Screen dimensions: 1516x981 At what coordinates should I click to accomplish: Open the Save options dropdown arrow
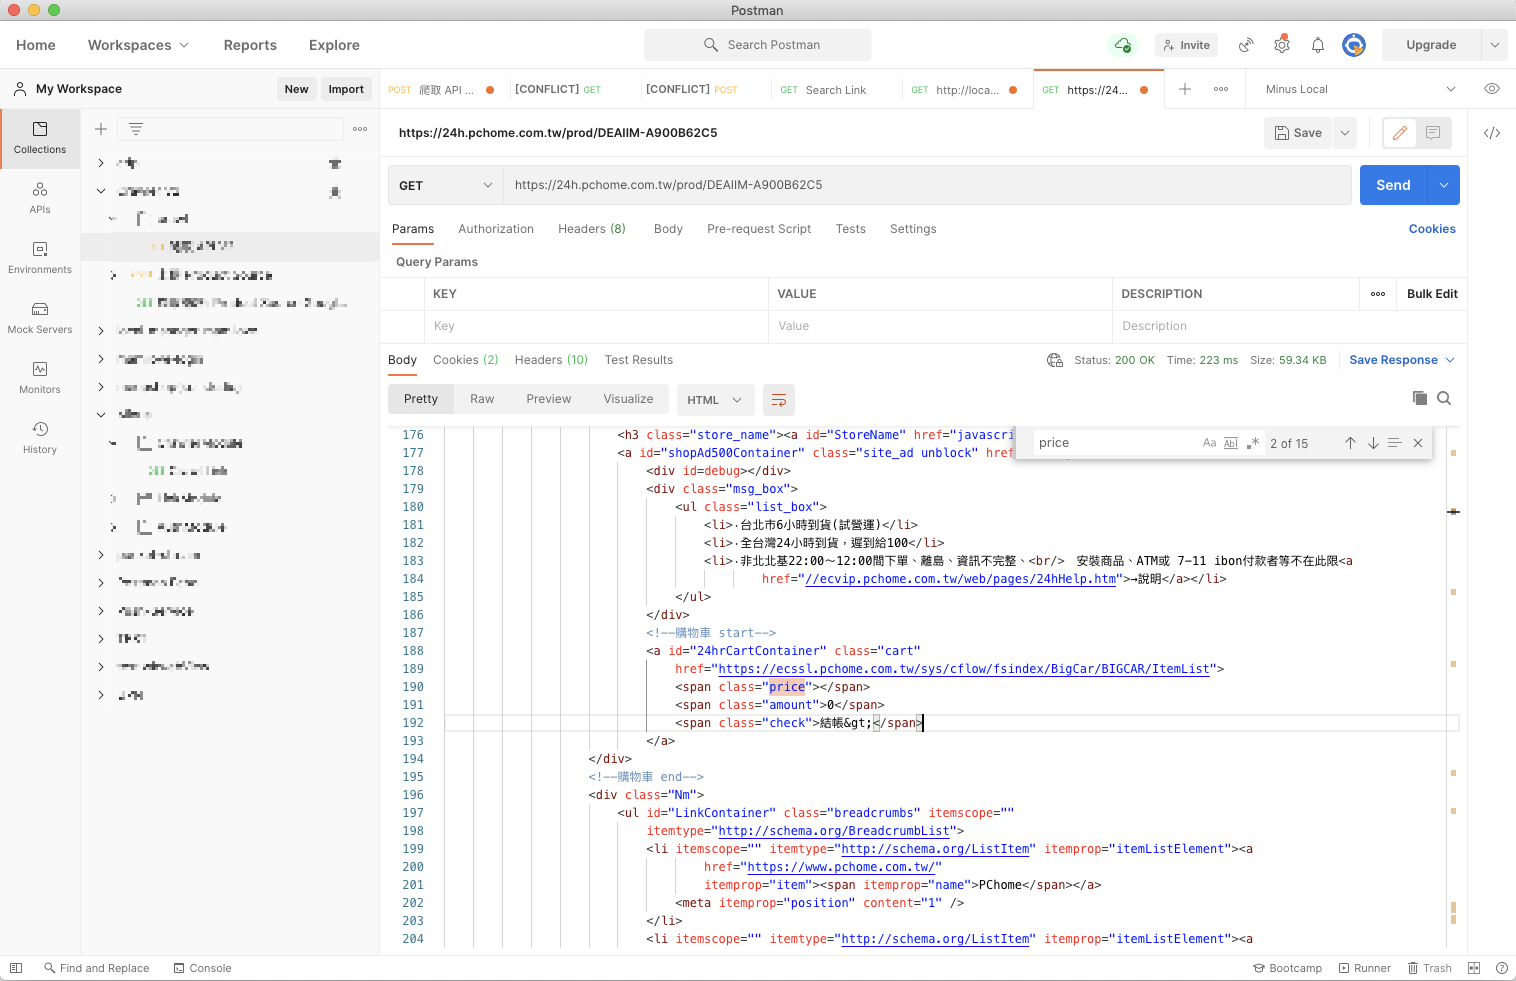(x=1345, y=133)
